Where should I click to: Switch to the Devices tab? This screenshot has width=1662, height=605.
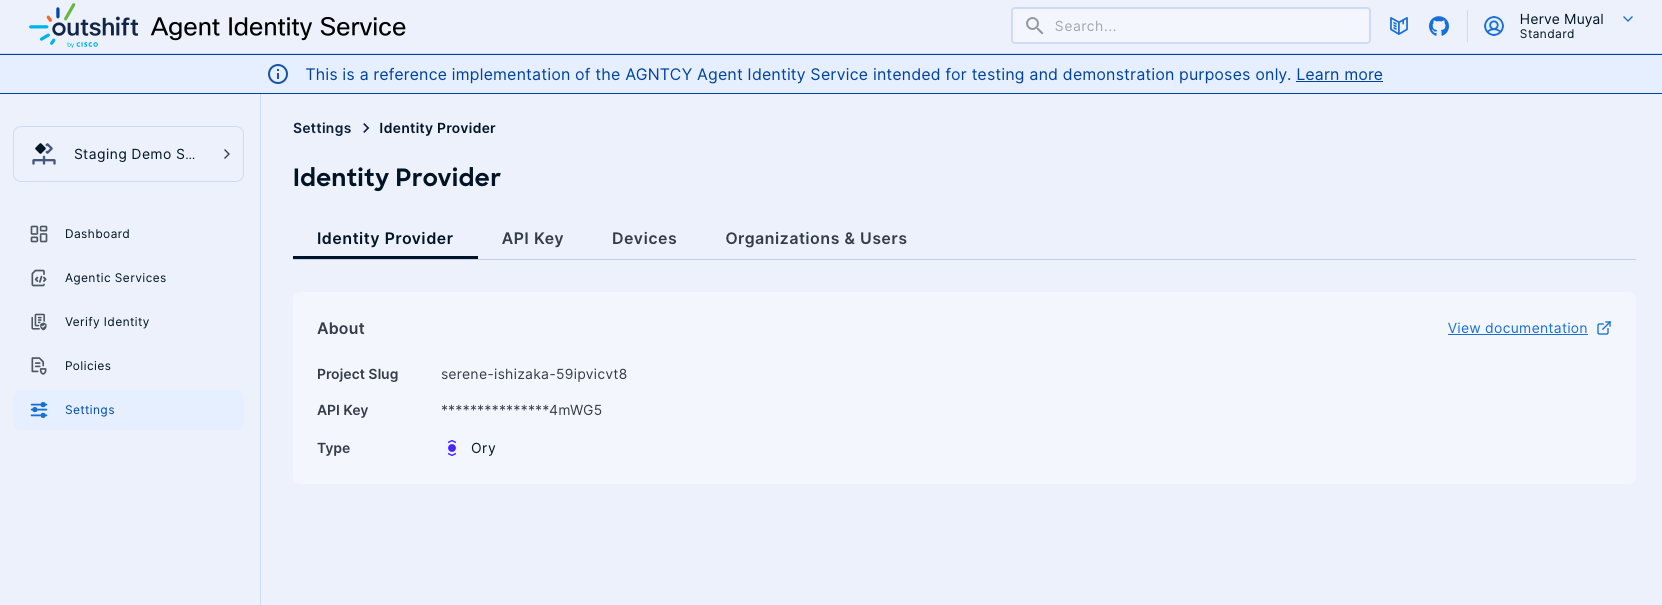point(644,238)
